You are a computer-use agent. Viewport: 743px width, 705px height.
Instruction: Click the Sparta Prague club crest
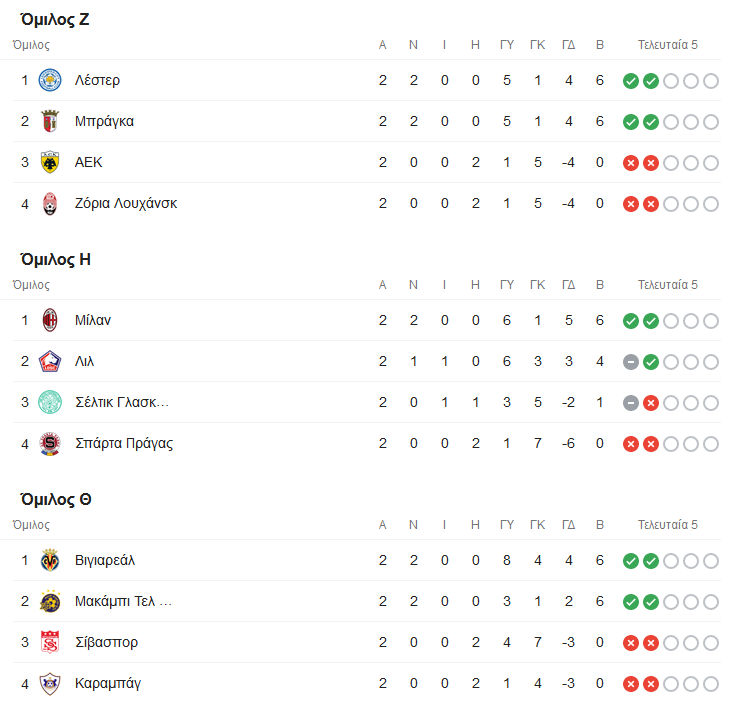(x=49, y=443)
